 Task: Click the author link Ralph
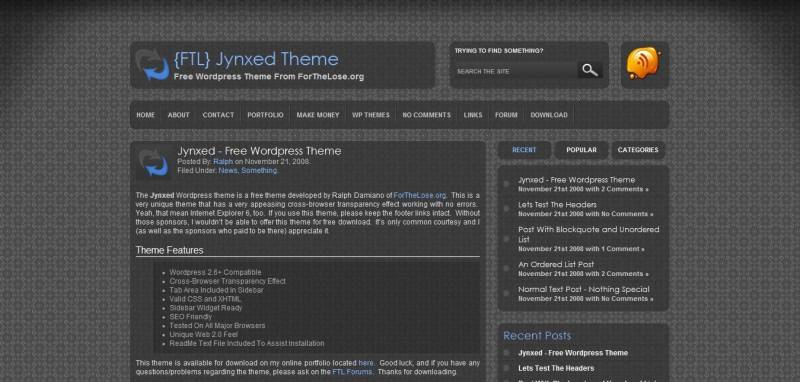coord(223,162)
